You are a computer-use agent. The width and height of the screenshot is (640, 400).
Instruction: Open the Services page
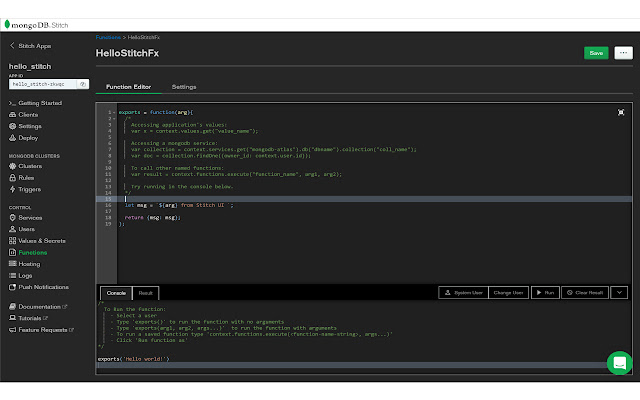(x=25, y=218)
